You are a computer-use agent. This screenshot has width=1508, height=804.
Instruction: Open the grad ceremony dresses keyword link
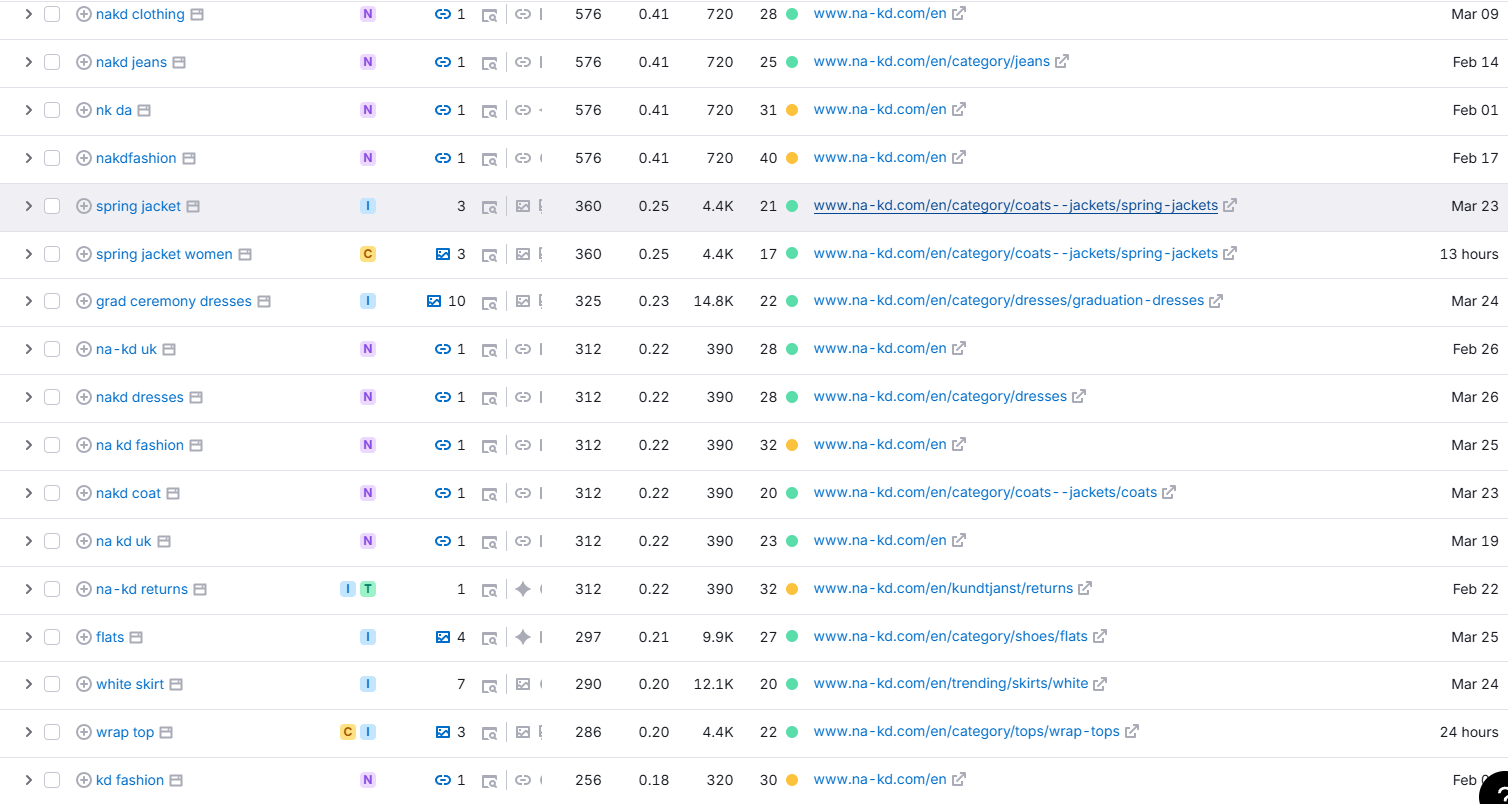pyautogui.click(x=174, y=301)
